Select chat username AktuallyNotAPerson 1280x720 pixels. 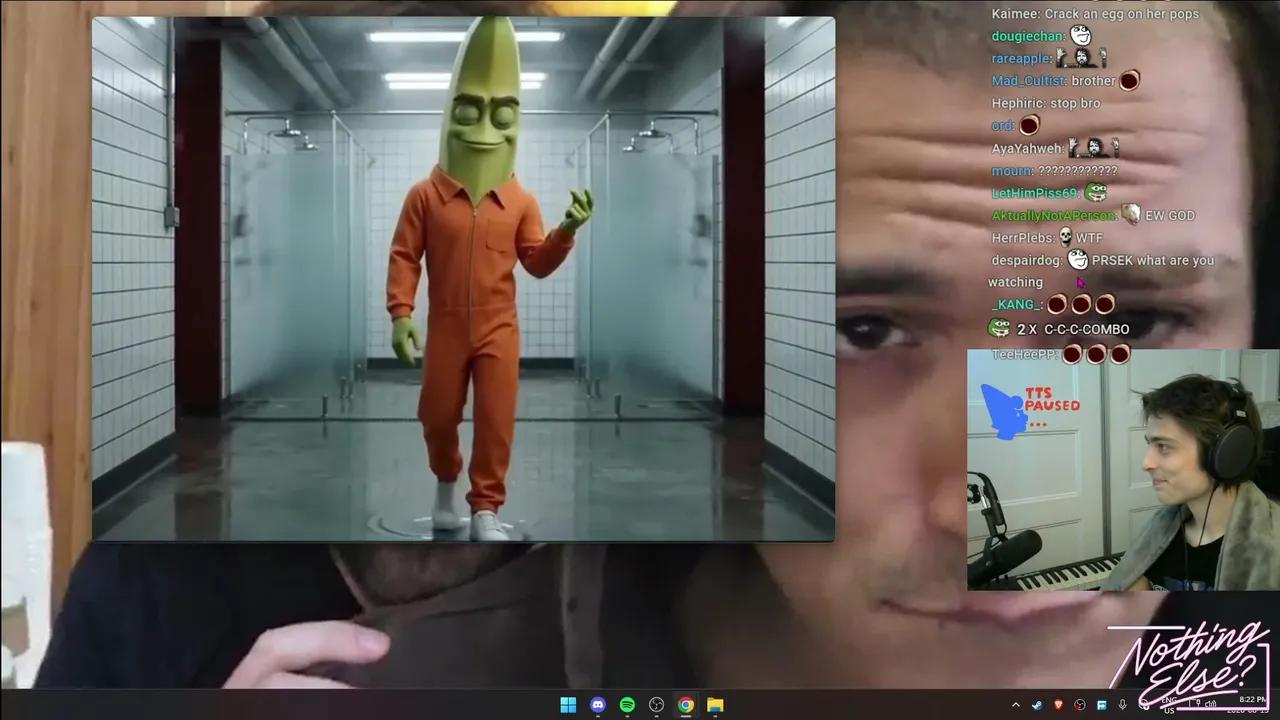[1052, 215]
